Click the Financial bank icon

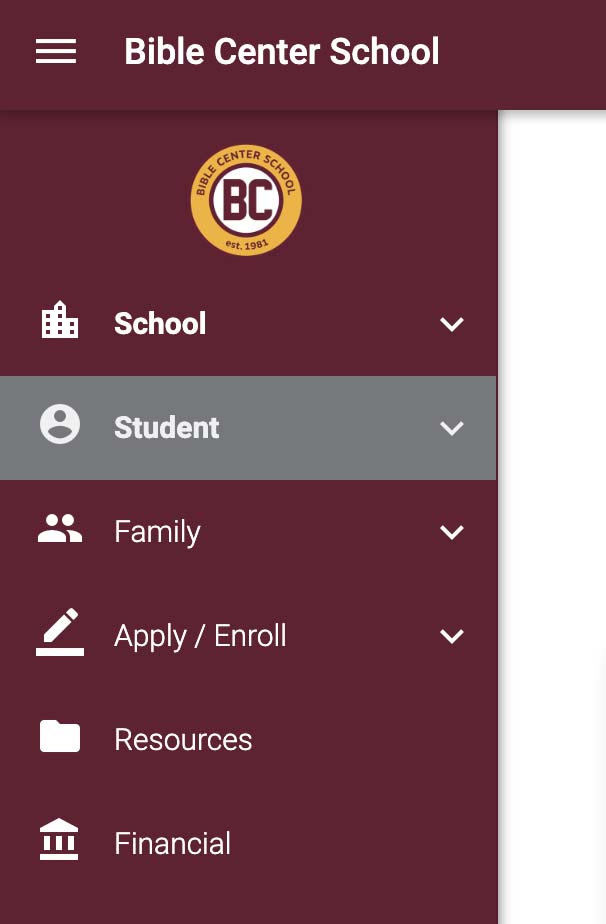click(x=59, y=839)
